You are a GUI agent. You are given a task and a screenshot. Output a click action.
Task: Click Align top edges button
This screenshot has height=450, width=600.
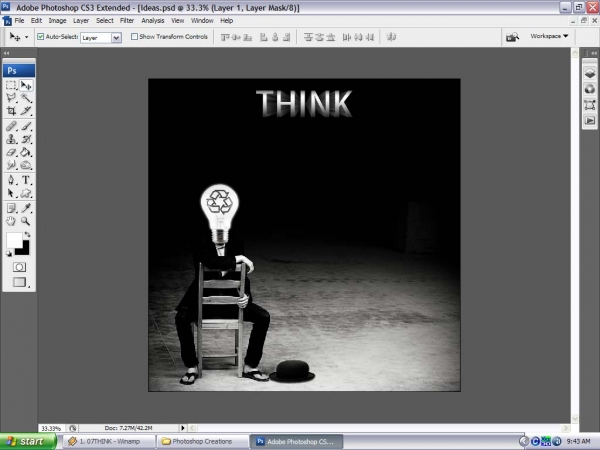pos(225,37)
